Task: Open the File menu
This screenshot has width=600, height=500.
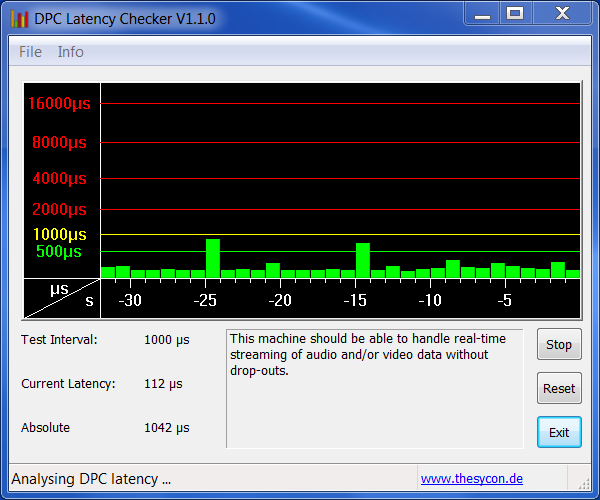Action: pos(30,52)
